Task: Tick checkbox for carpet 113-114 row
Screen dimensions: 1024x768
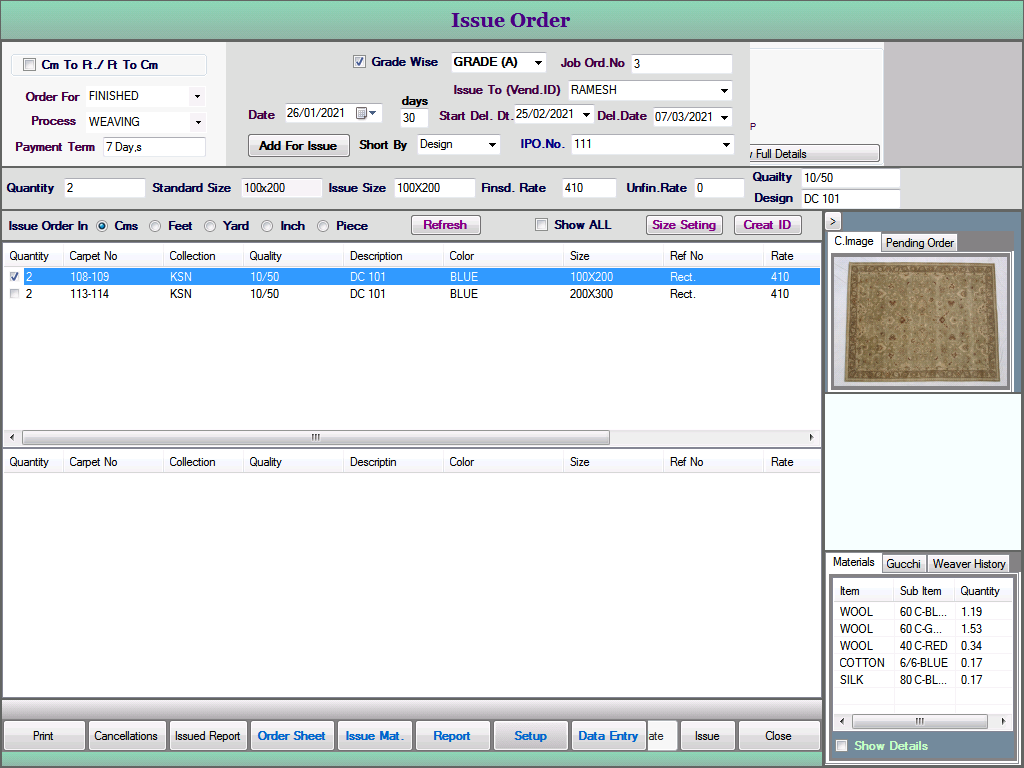Action: point(14,294)
